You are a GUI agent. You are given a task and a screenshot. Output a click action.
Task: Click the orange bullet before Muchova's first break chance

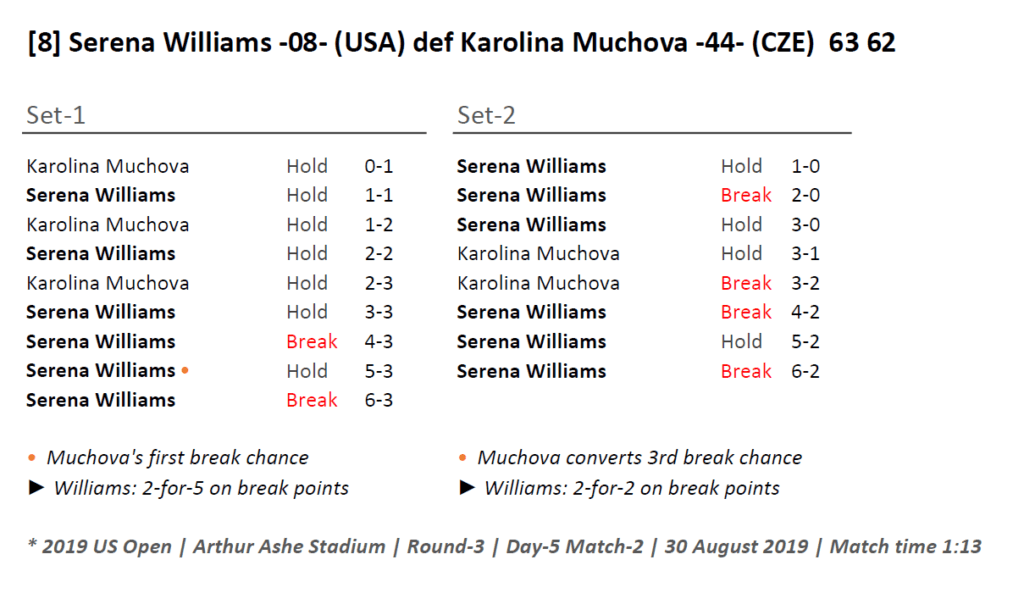tap(32, 458)
